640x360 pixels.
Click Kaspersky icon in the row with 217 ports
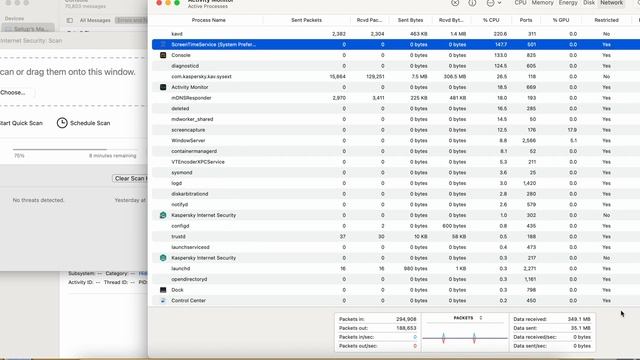pyautogui.click(x=163, y=258)
